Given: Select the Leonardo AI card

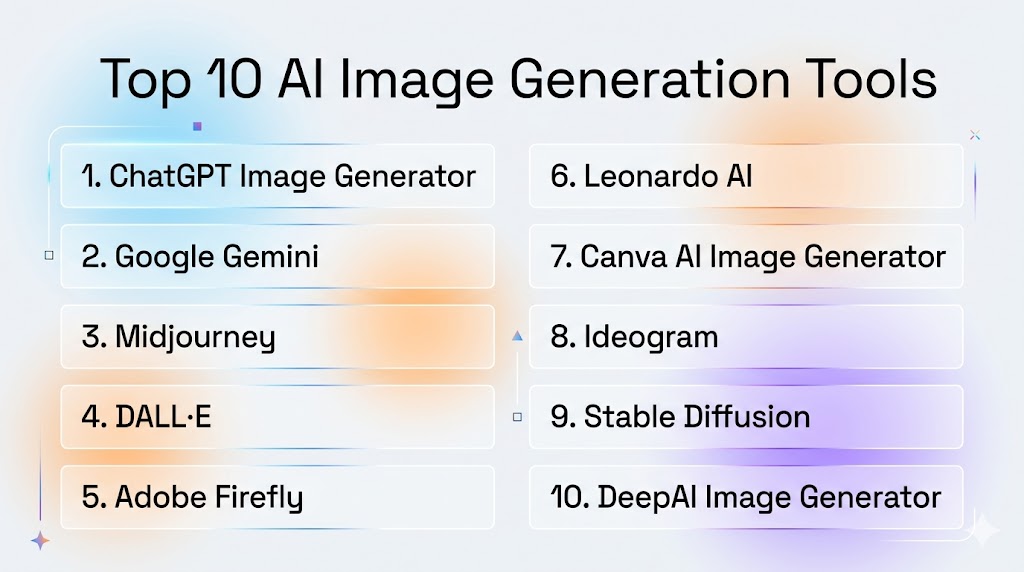Looking at the screenshot, I should click(x=745, y=176).
